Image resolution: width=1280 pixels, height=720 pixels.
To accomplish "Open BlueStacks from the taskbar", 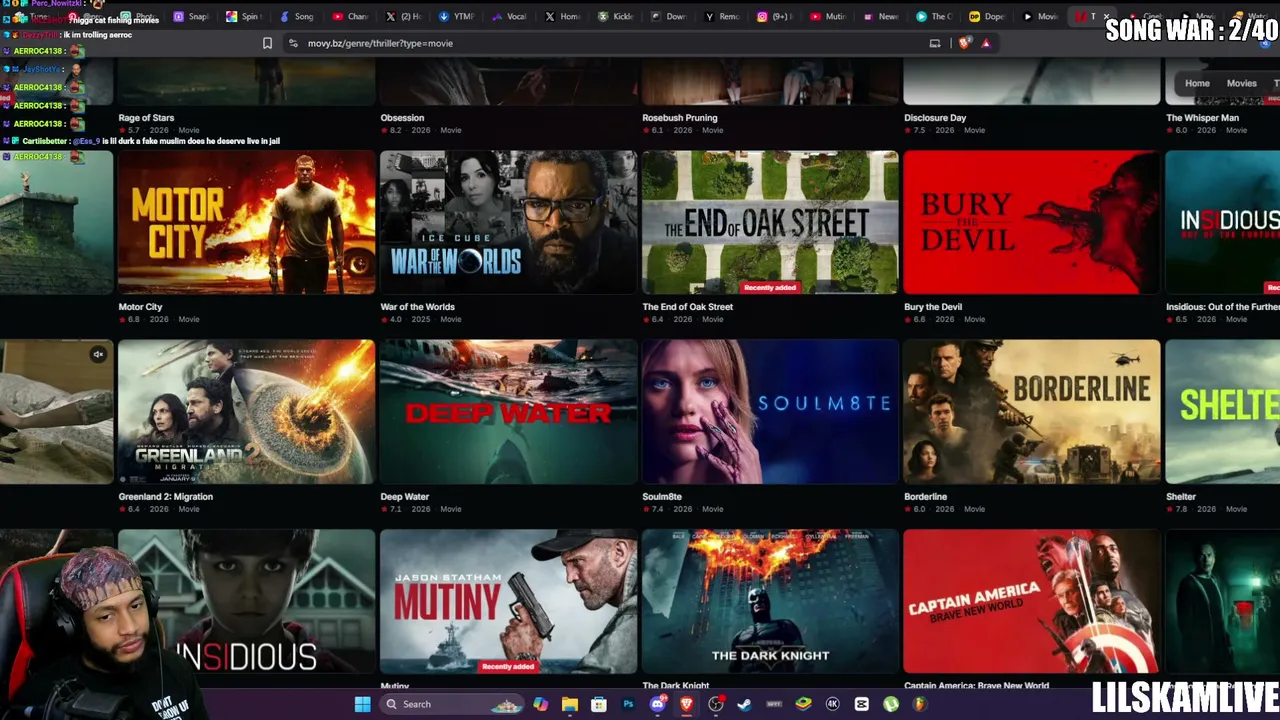I will pos(803,704).
